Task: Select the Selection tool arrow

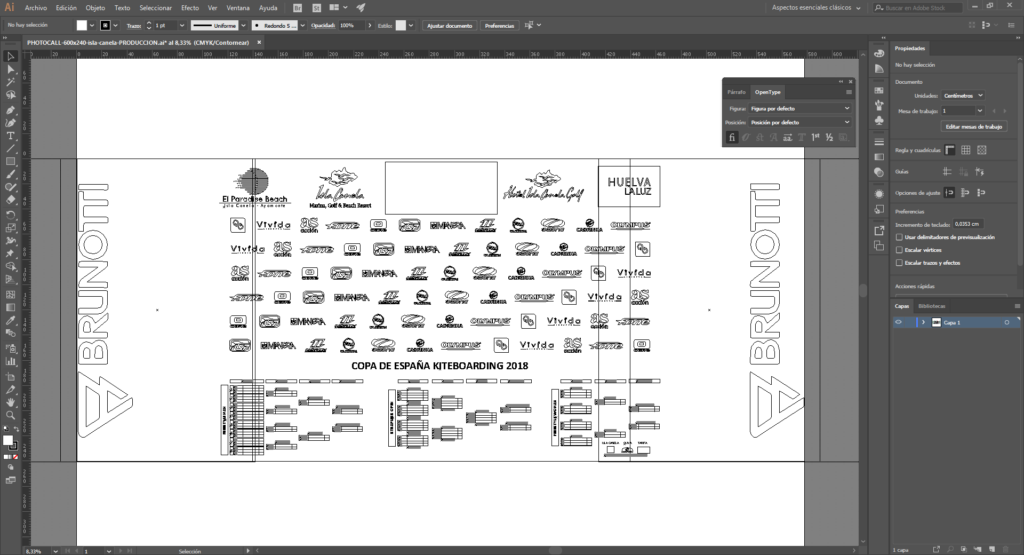Action: tap(10, 56)
